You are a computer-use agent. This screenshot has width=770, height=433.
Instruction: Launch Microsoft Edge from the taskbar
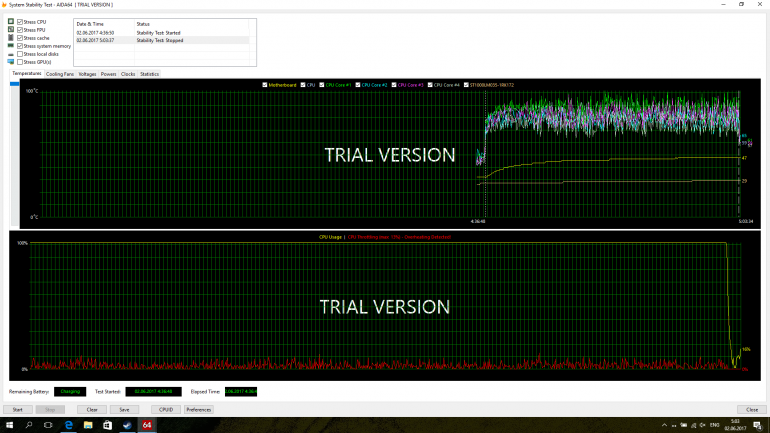point(68,425)
